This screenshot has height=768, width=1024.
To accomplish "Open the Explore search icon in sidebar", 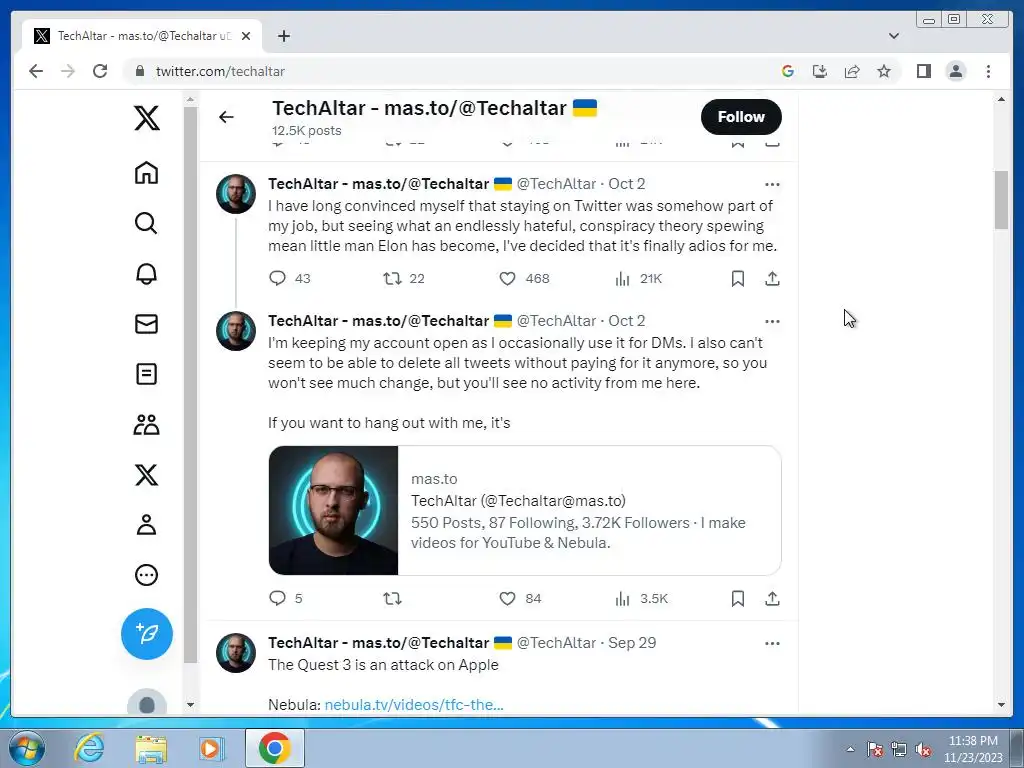I will coord(146,223).
